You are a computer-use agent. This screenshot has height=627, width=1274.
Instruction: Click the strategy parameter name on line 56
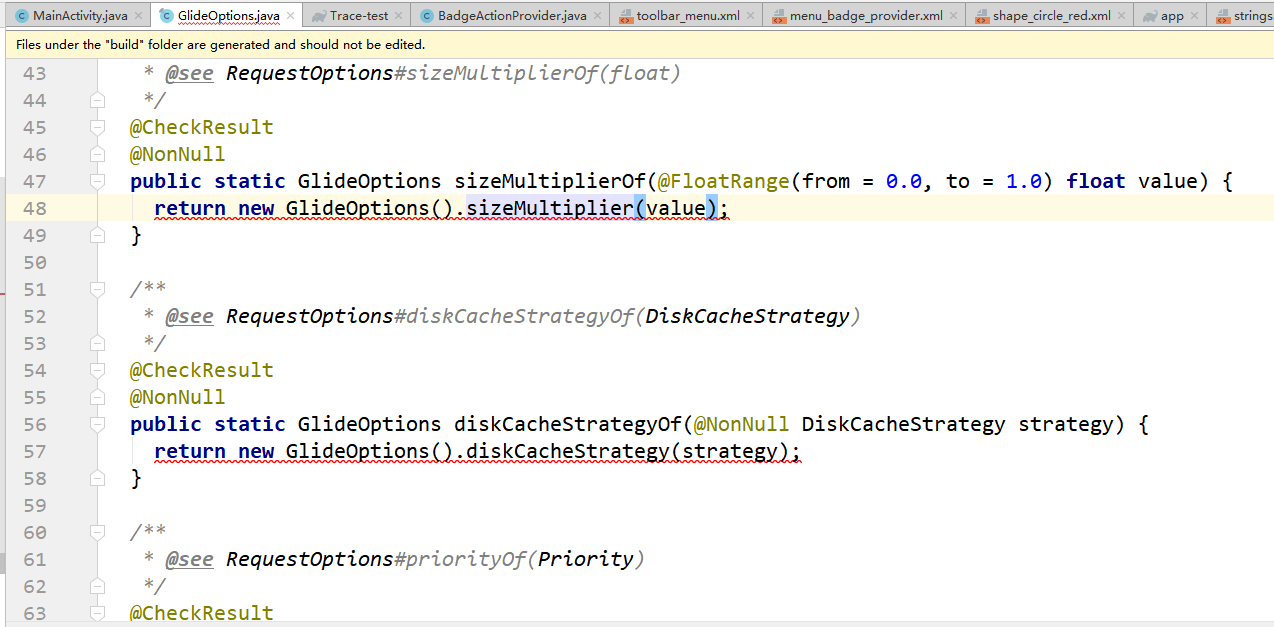pyautogui.click(x=1066, y=424)
